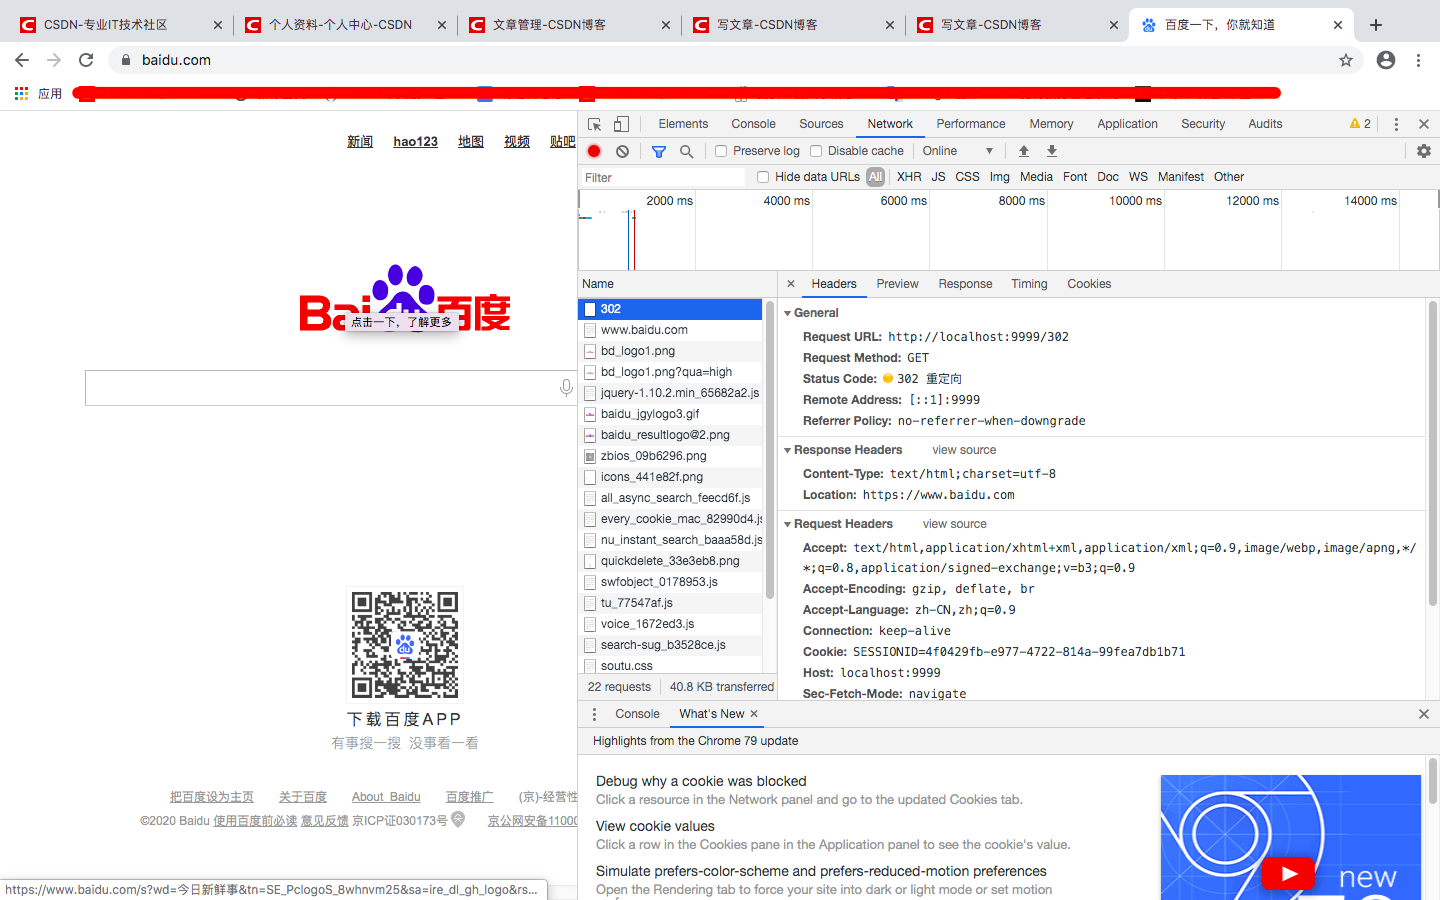This screenshot has width=1440, height=900.
Task: Collapse the Request Headers section
Action: coord(788,524)
